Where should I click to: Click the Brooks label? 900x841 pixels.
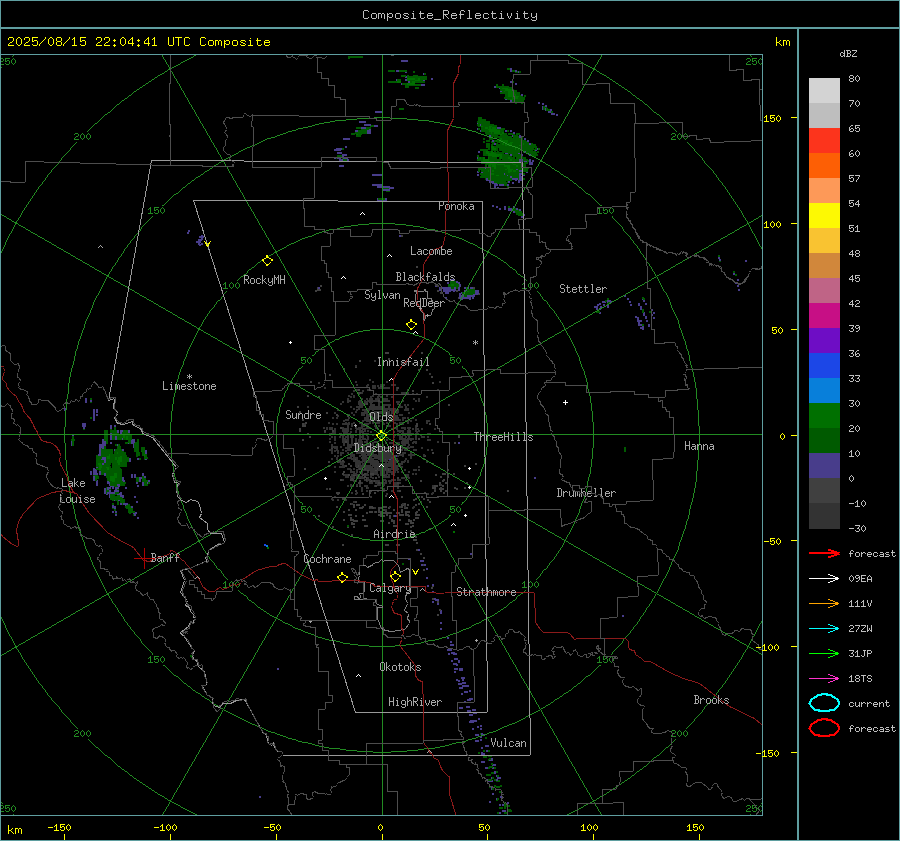coord(711,700)
